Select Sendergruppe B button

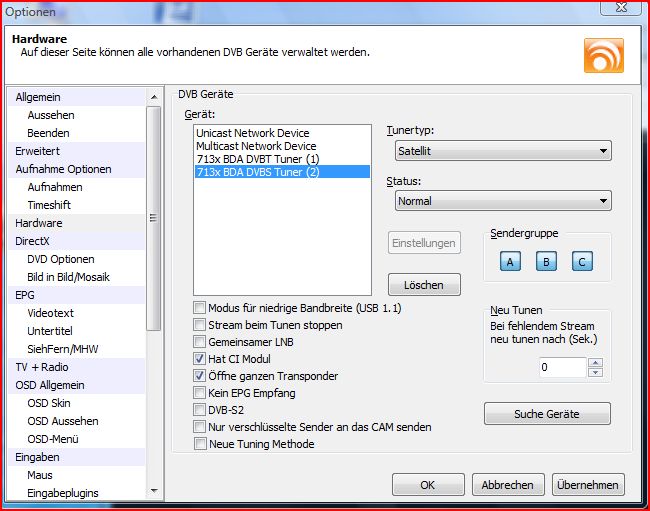(546, 262)
